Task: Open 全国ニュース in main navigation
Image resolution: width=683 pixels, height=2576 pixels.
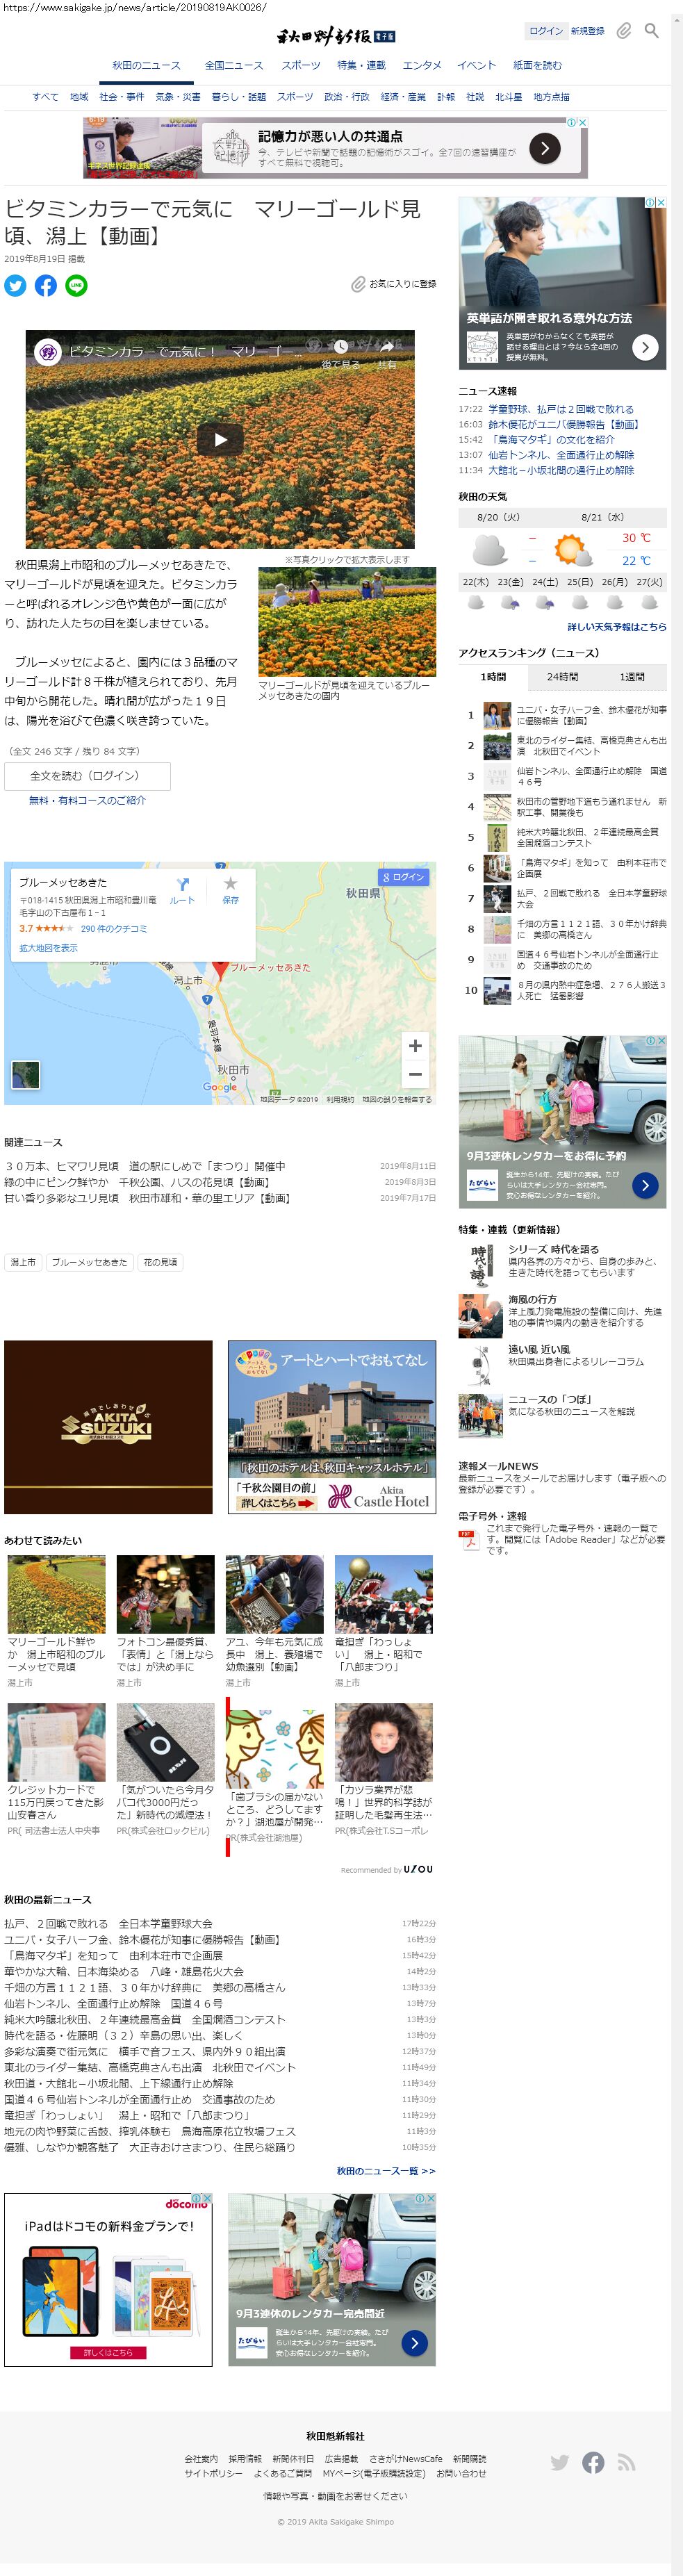Action: pos(233,65)
